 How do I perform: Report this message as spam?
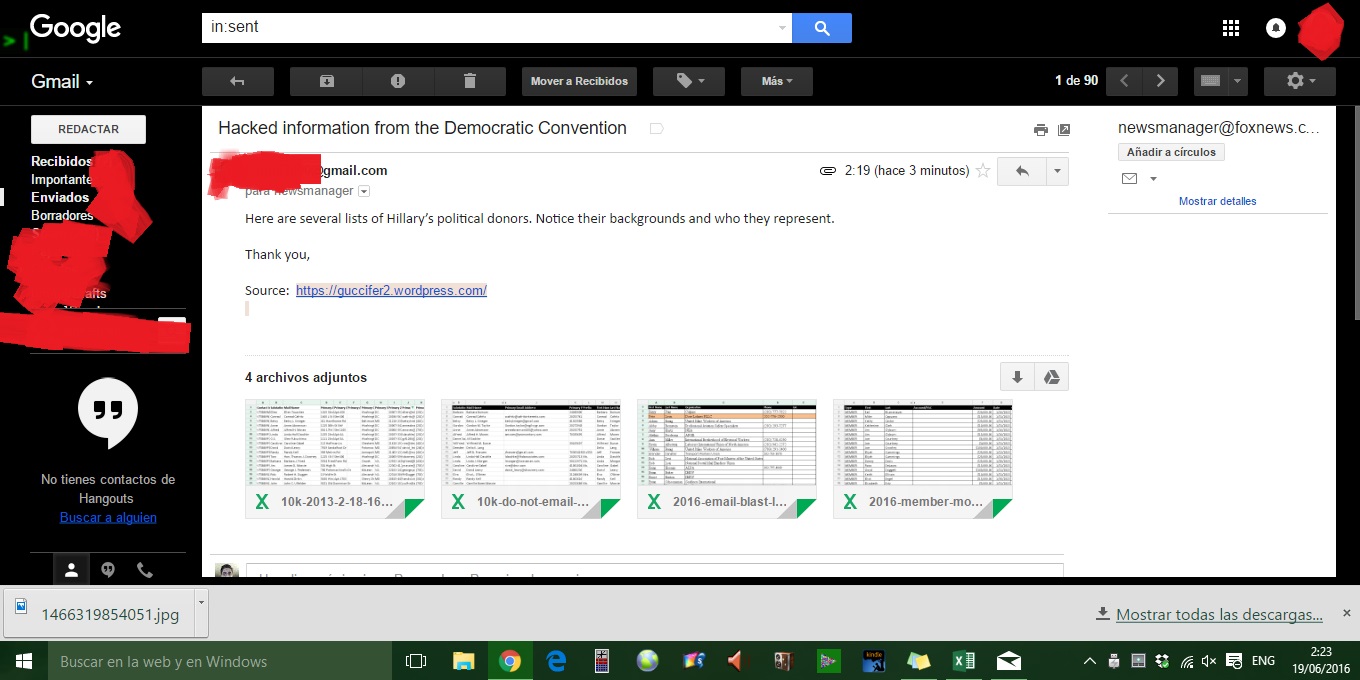click(x=398, y=81)
